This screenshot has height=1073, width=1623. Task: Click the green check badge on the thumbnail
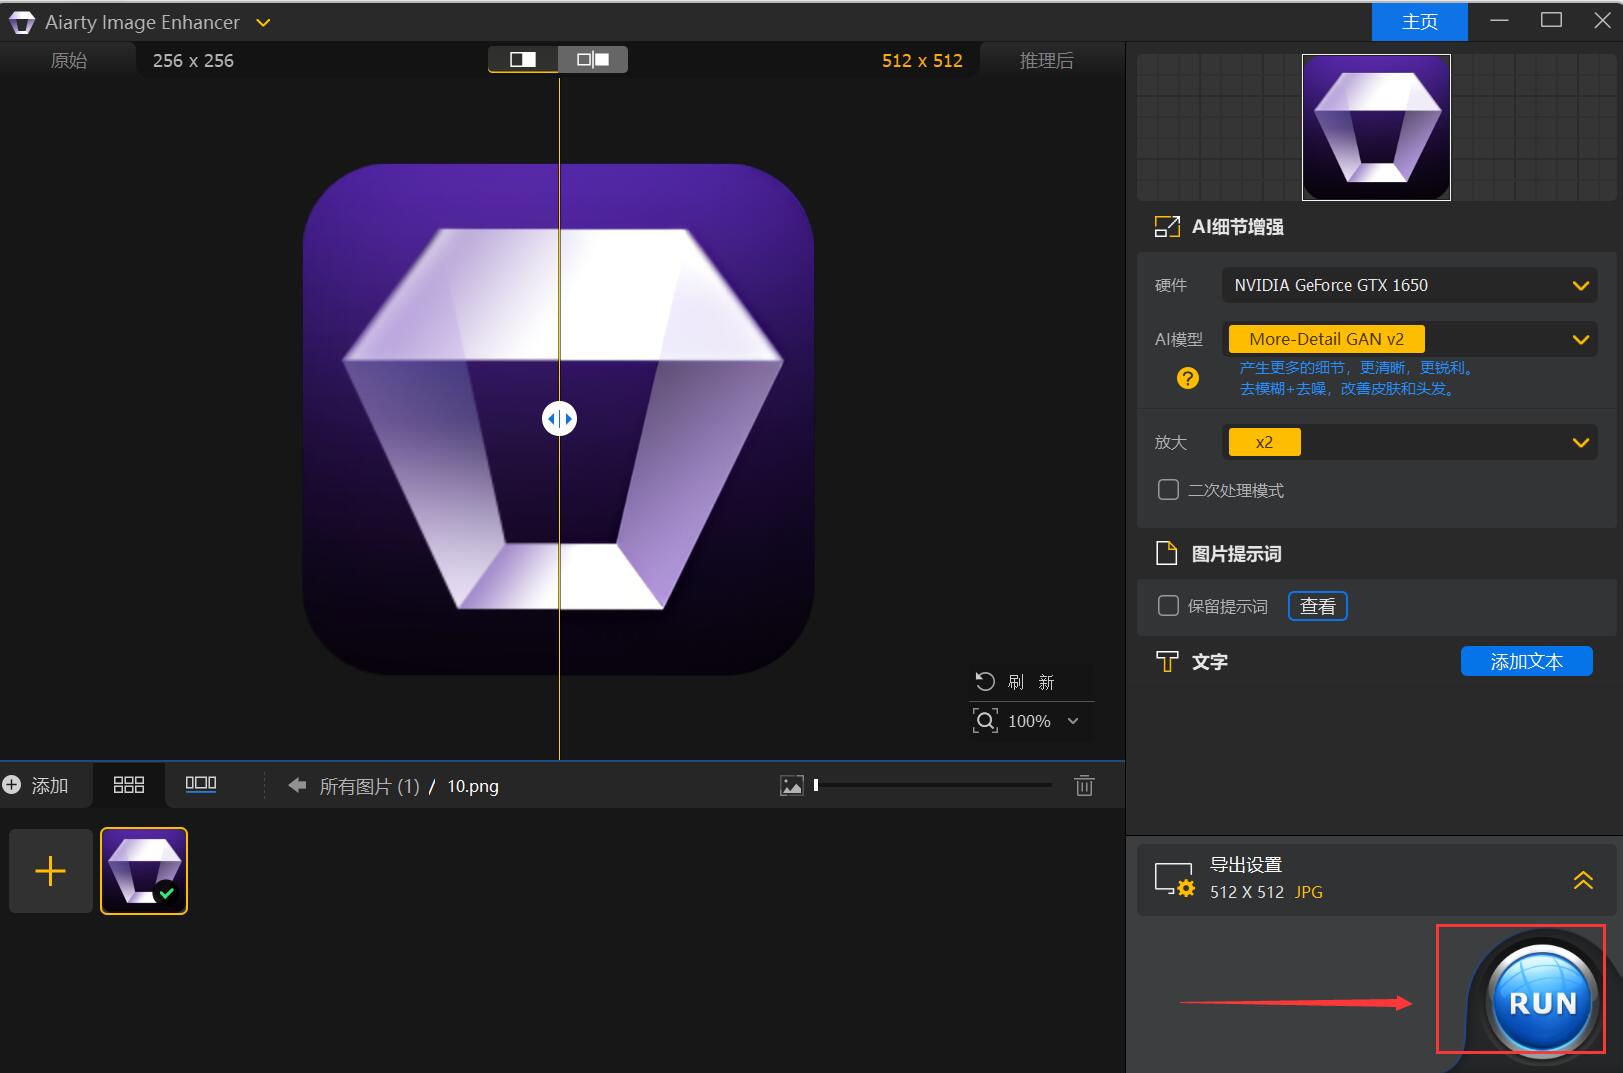166,893
